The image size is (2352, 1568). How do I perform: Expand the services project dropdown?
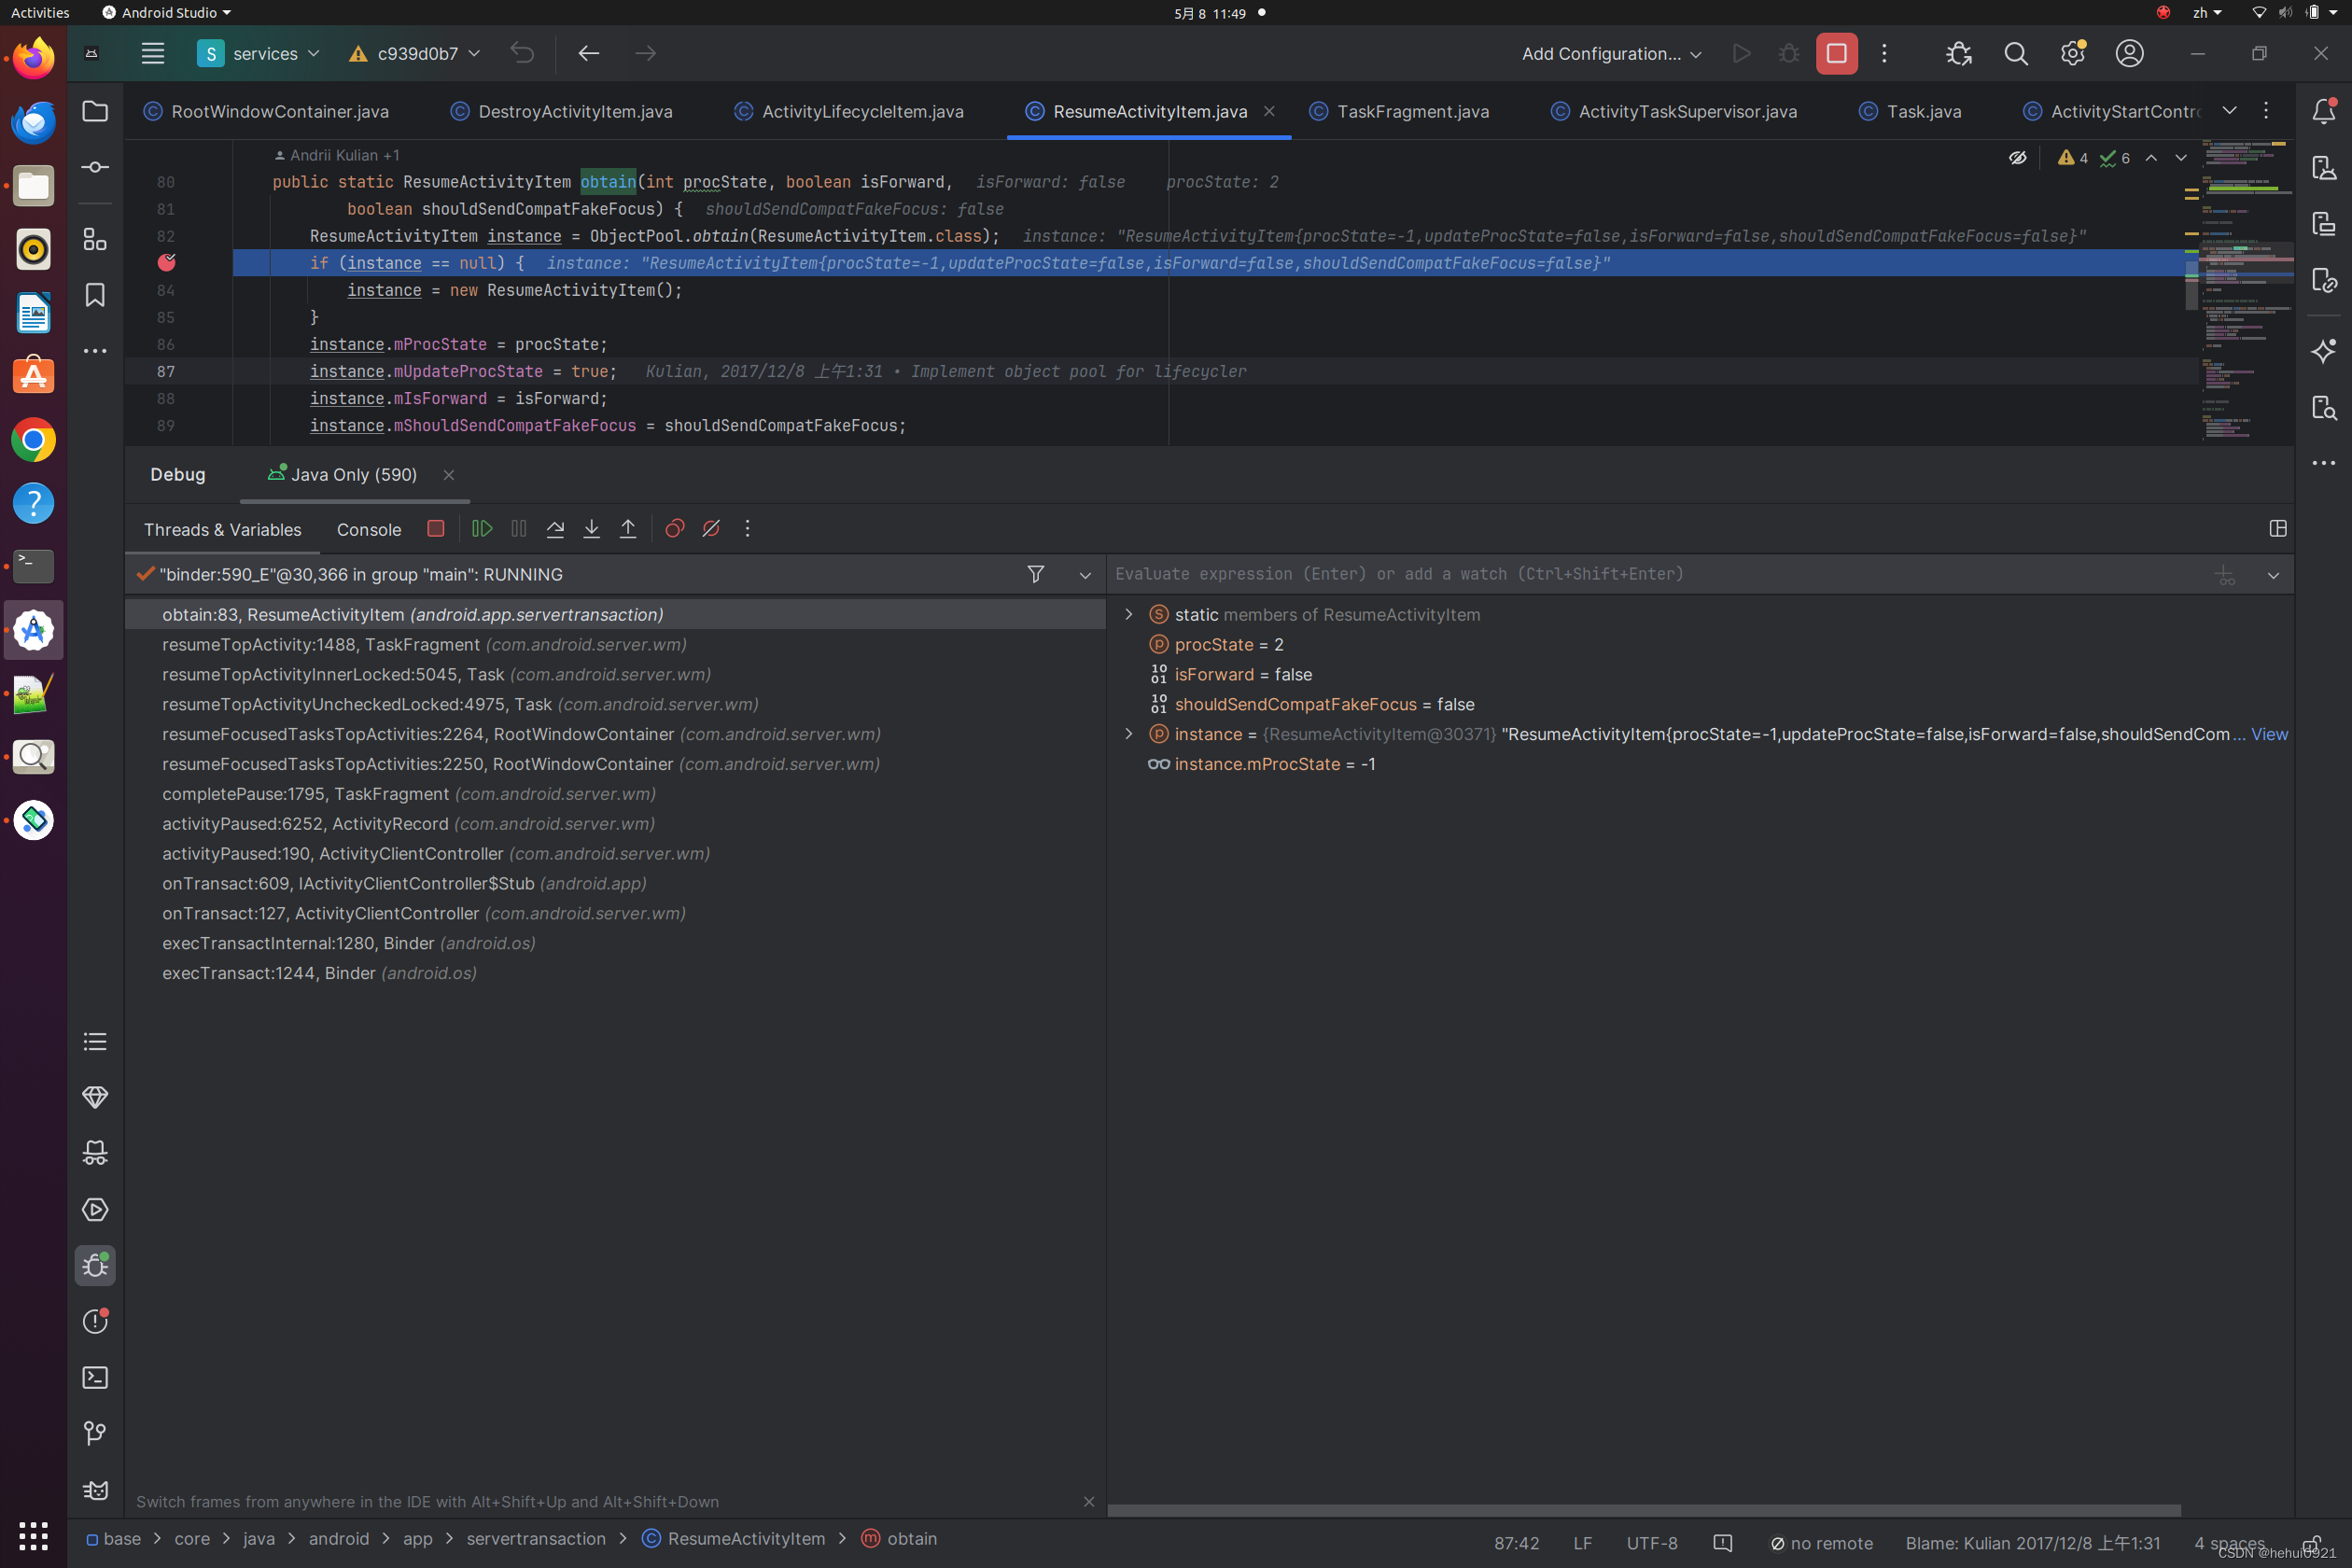pyautogui.click(x=258, y=54)
